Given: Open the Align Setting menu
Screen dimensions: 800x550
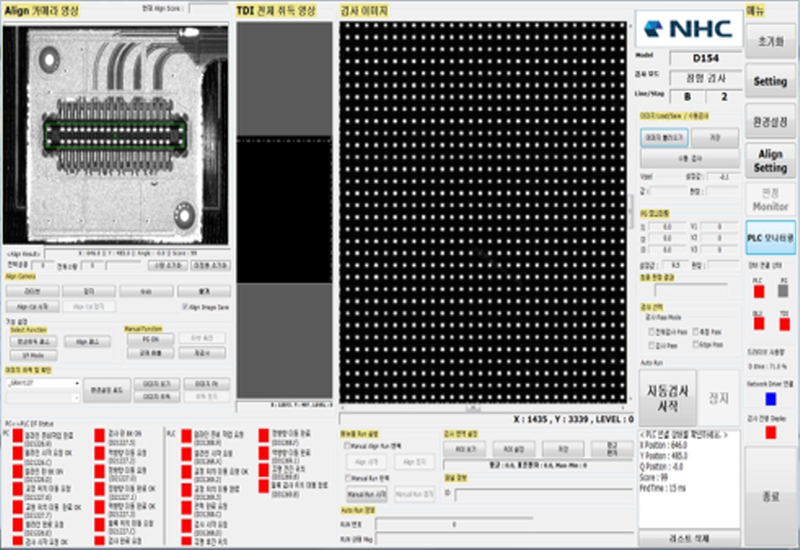Looking at the screenshot, I should point(769,161).
